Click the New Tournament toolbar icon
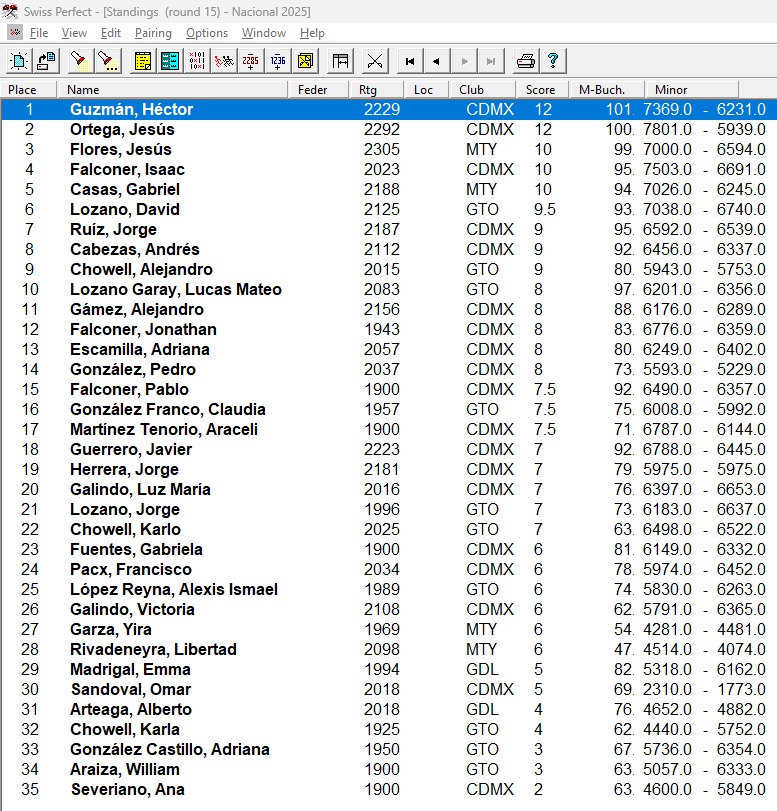The image size is (777, 811). pos(19,61)
